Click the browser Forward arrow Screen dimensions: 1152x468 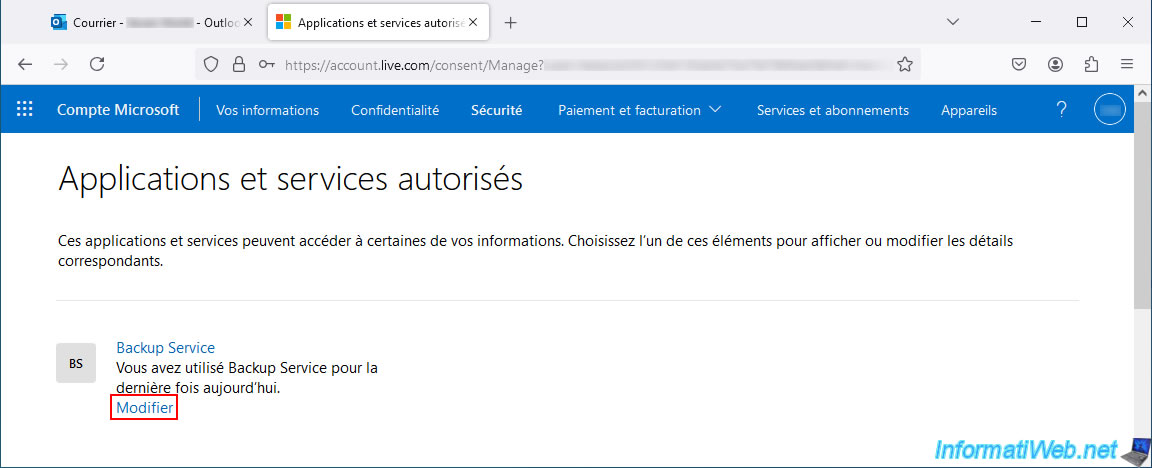(x=61, y=65)
